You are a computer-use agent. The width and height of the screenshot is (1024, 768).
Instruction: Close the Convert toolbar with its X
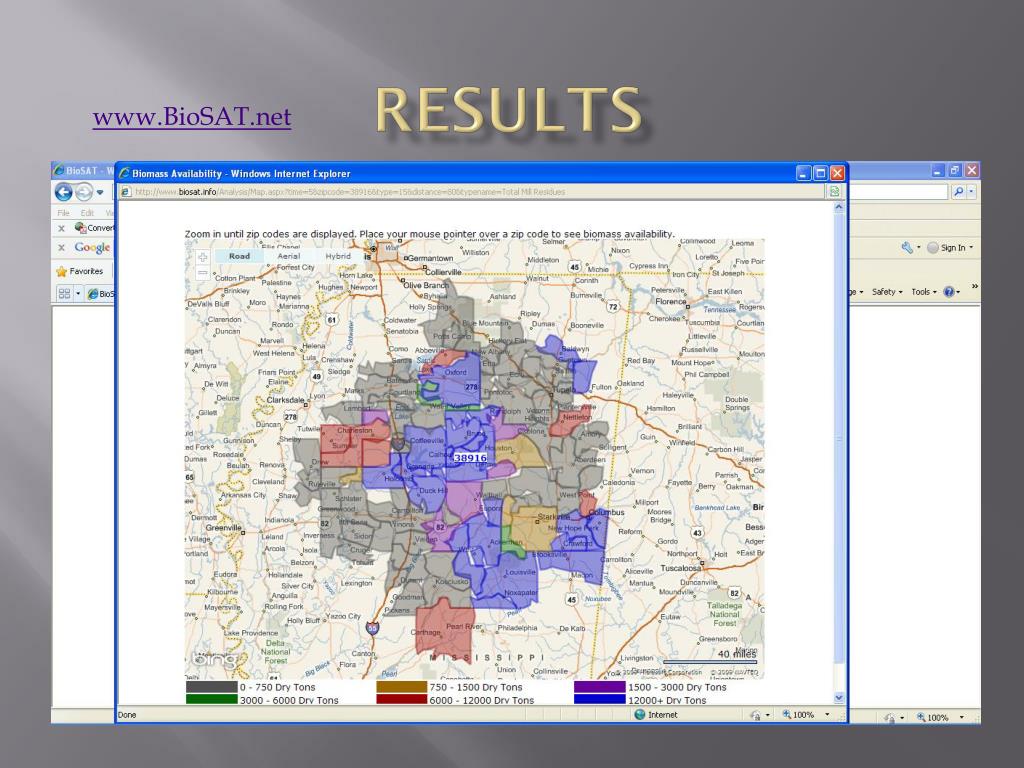coord(61,229)
